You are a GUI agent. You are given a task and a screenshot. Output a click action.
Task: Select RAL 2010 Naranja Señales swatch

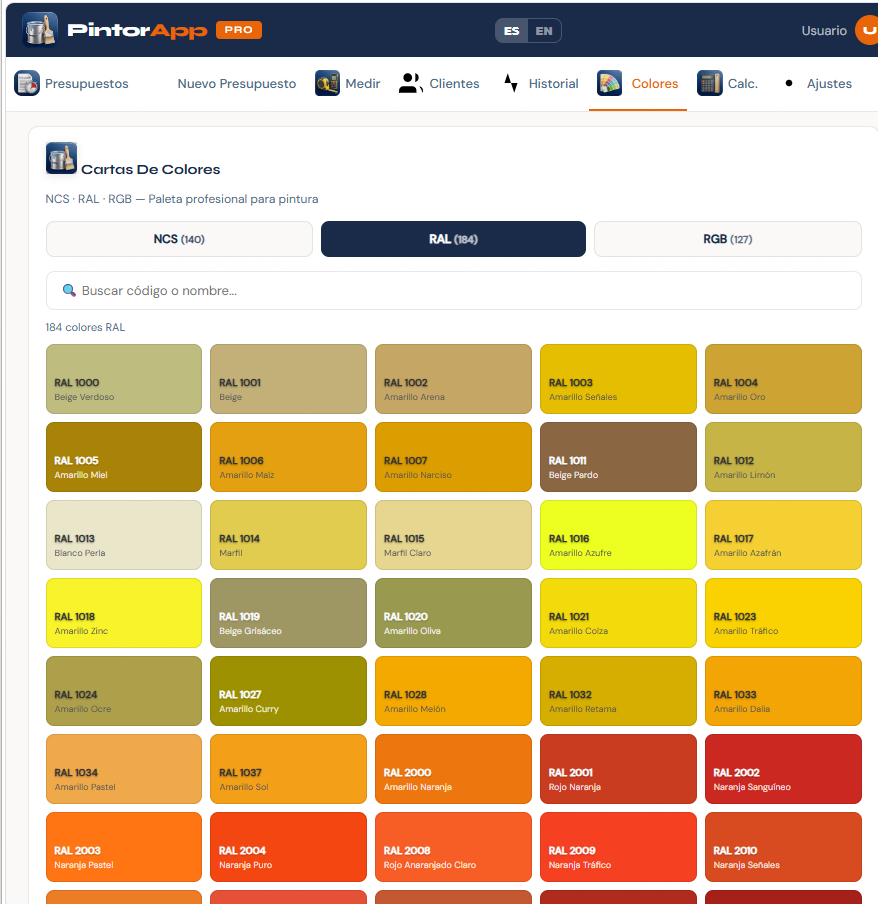click(x=783, y=847)
